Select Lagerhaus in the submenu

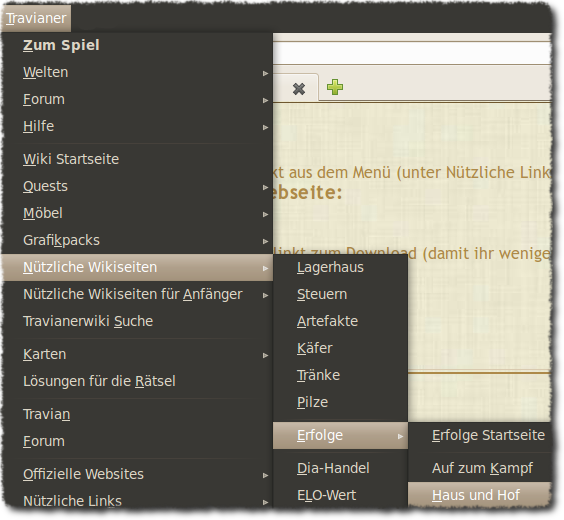(x=340, y=268)
